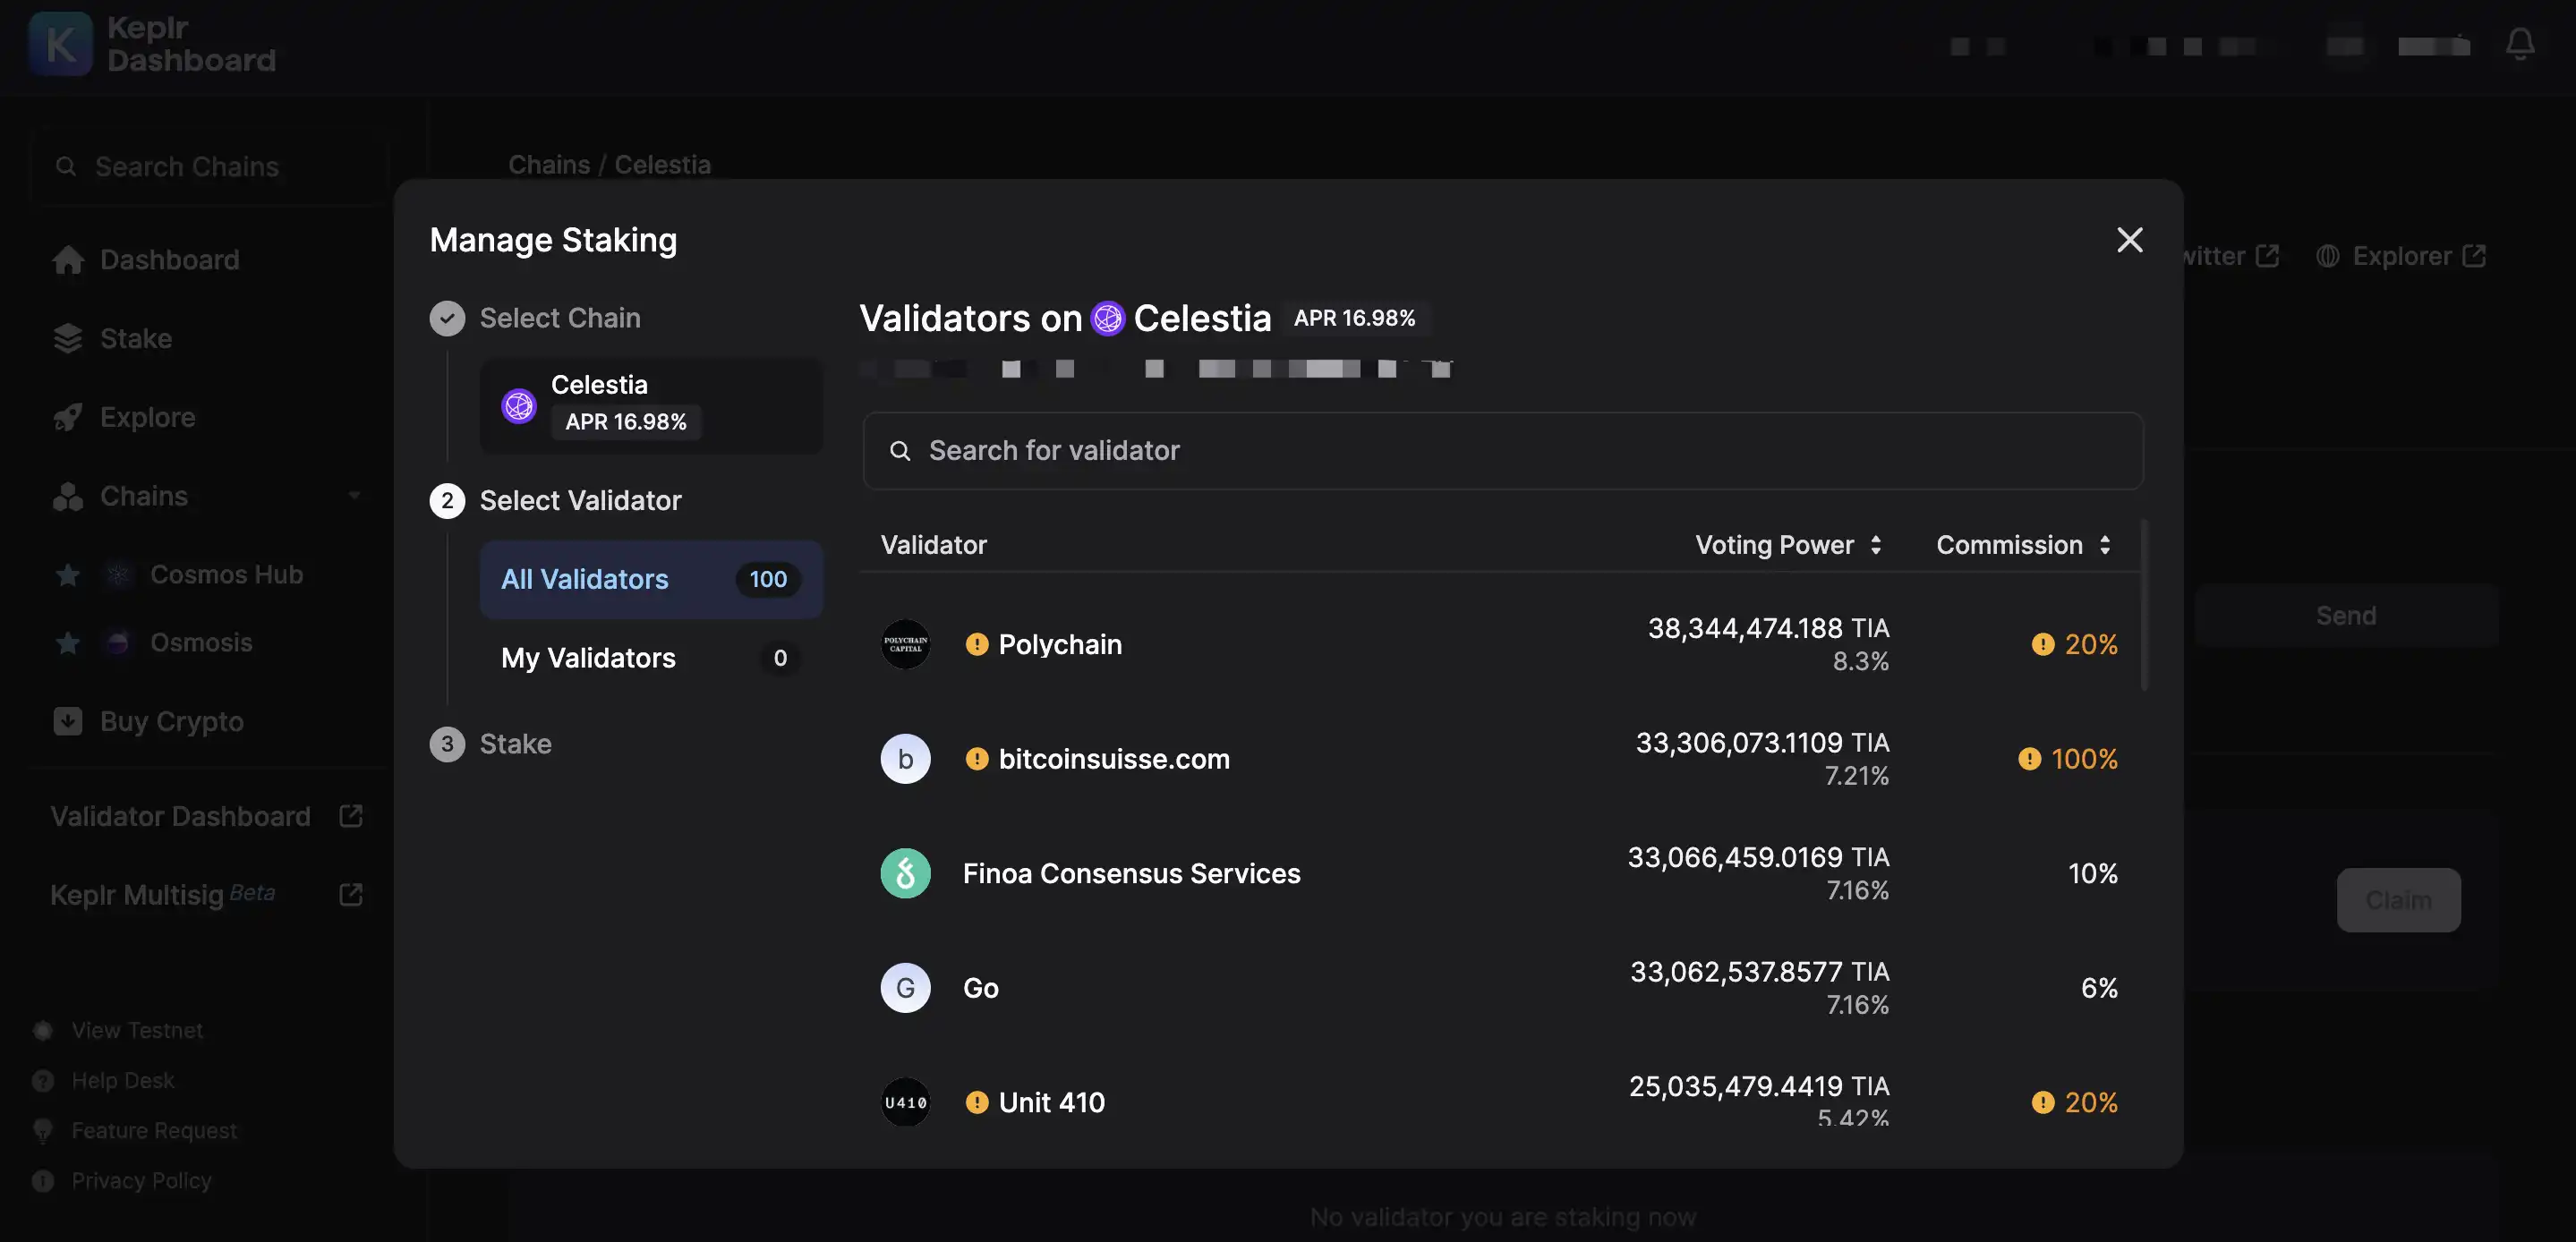This screenshot has height=1242, width=2576.
Task: Click the bitcoinsuisse.com warning icon
Action: (974, 757)
